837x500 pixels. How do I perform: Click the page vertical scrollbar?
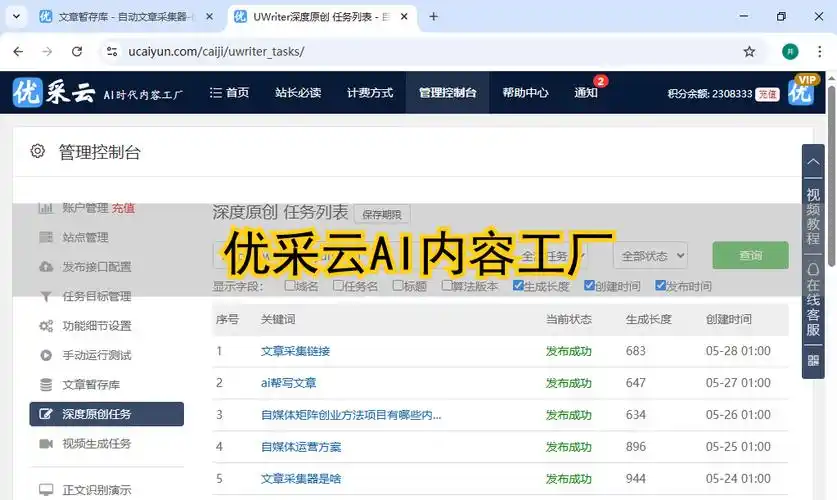[x=831, y=176]
